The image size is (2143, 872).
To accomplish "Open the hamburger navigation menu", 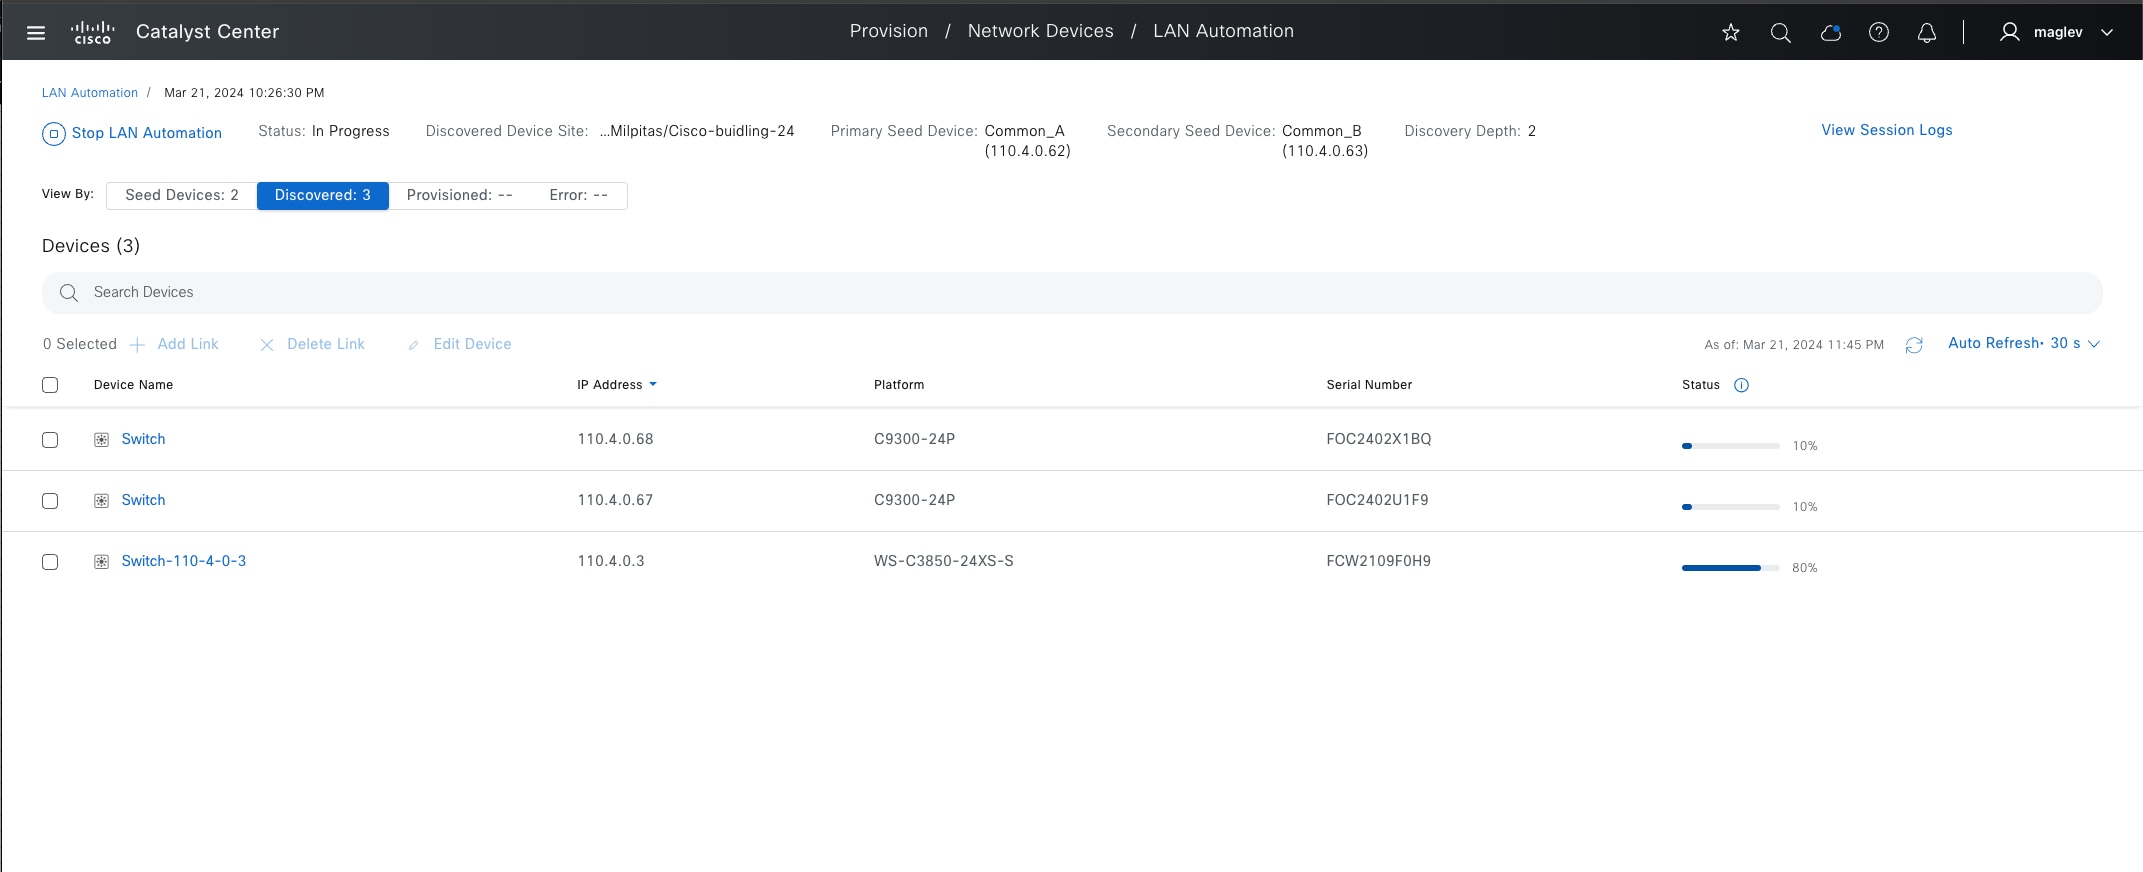I will click(36, 33).
